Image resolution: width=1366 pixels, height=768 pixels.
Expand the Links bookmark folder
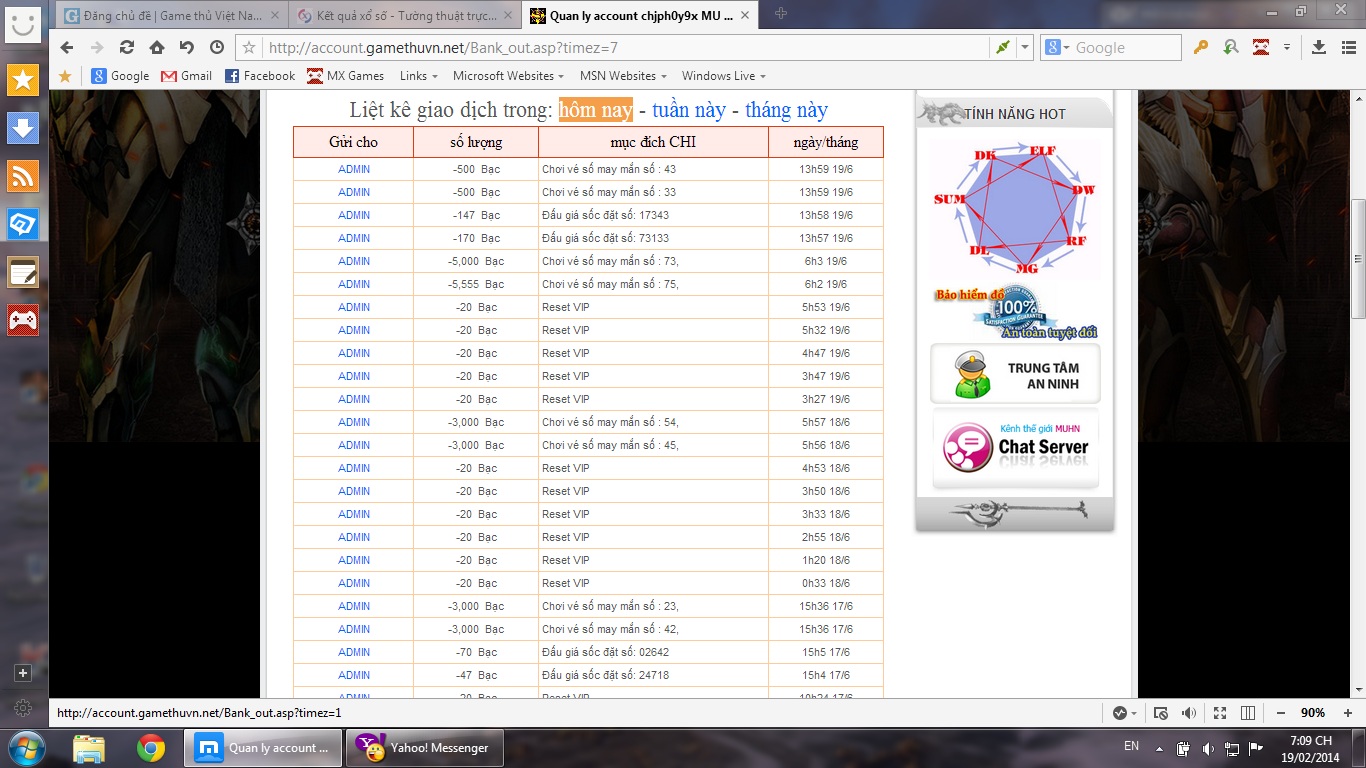418,76
